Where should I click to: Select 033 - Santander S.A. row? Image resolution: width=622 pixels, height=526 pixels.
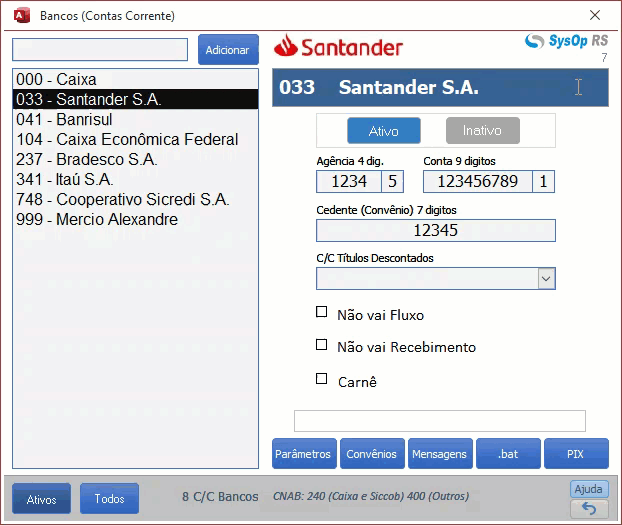(135, 99)
